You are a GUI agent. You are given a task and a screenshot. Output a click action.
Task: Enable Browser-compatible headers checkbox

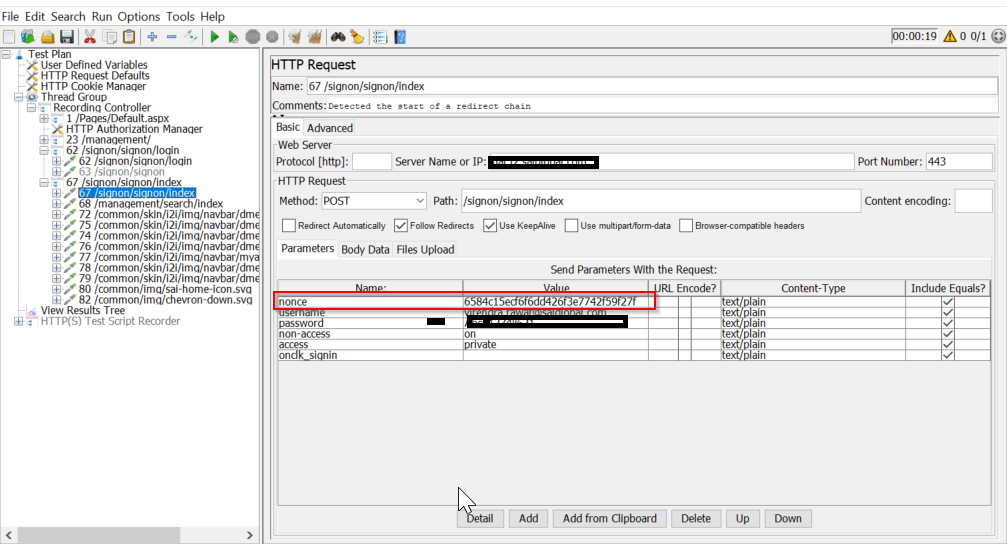tap(685, 226)
